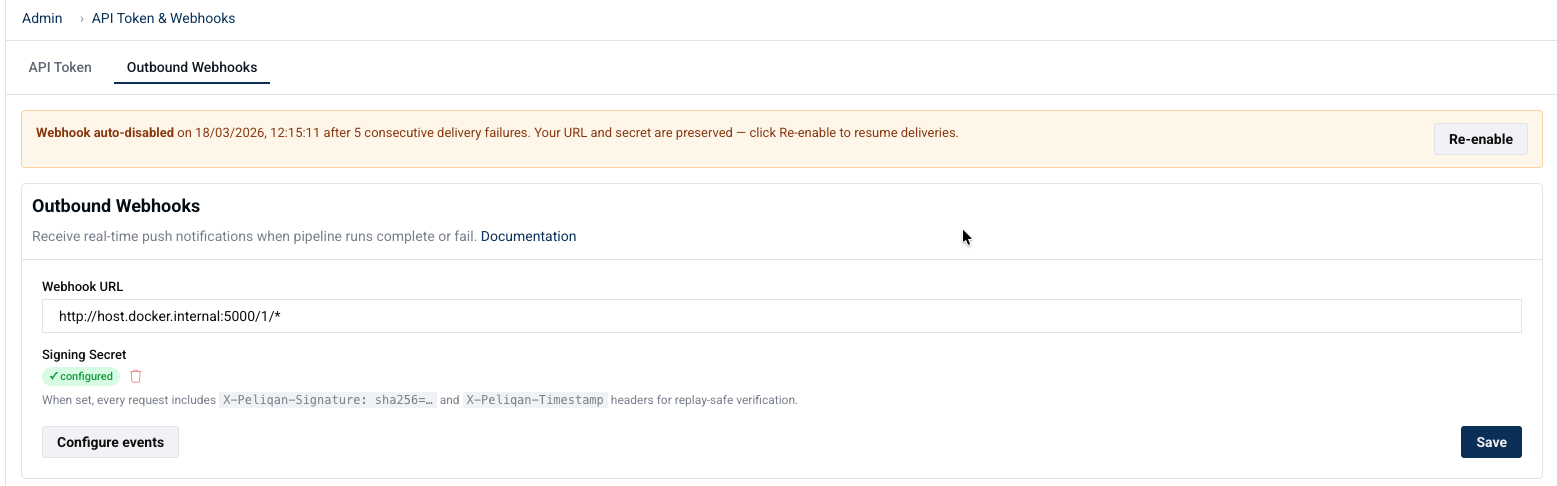Click the real-time push notifications description text
Screen dimensions: 1557x486
254,236
